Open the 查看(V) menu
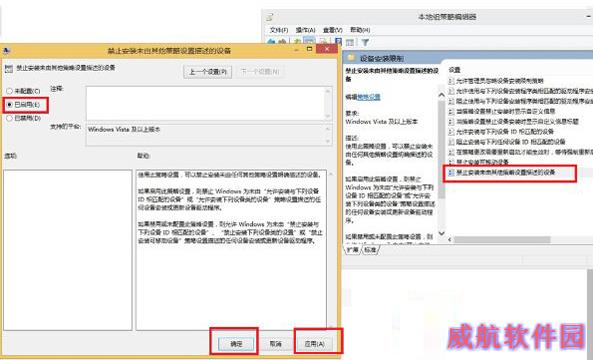This screenshot has height=360, width=593. coord(333,30)
